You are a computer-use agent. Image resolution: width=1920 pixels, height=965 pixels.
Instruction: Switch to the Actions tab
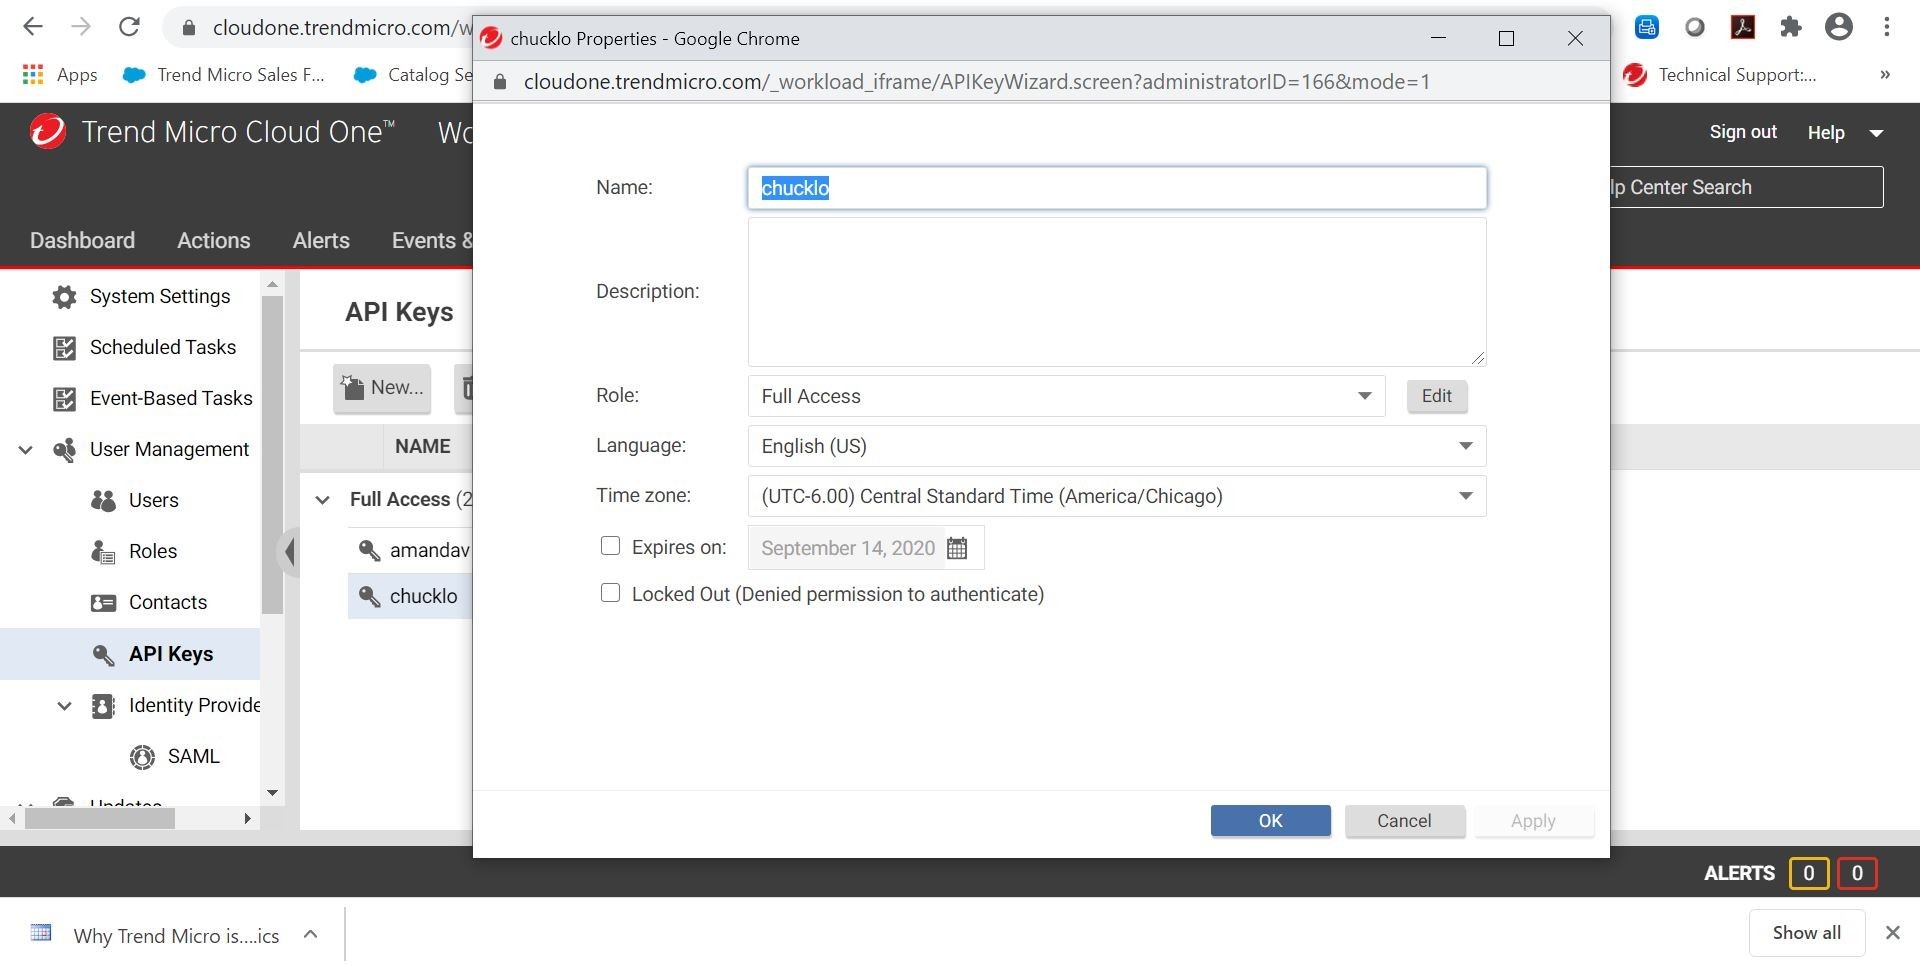(214, 240)
